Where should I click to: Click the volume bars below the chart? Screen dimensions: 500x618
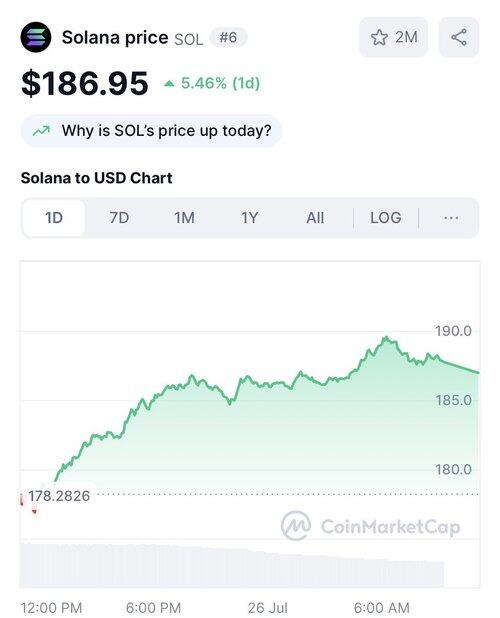232,566
